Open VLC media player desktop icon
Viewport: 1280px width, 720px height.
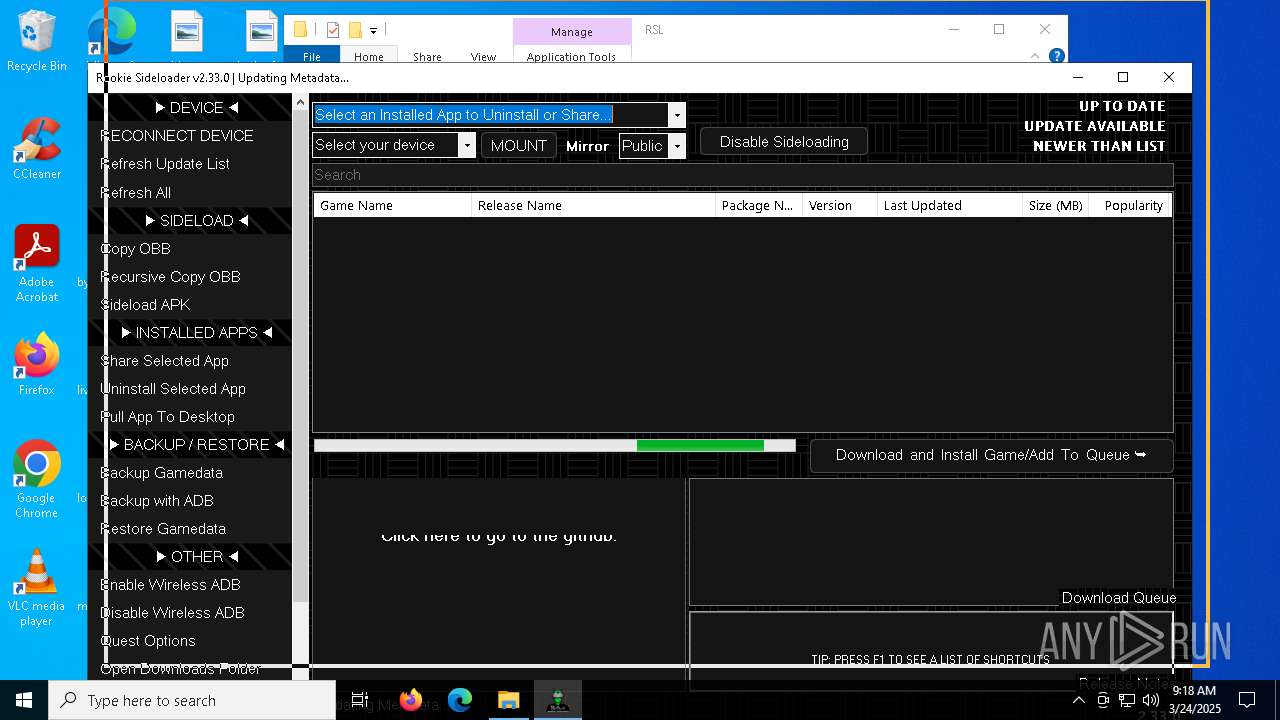pyautogui.click(x=37, y=588)
